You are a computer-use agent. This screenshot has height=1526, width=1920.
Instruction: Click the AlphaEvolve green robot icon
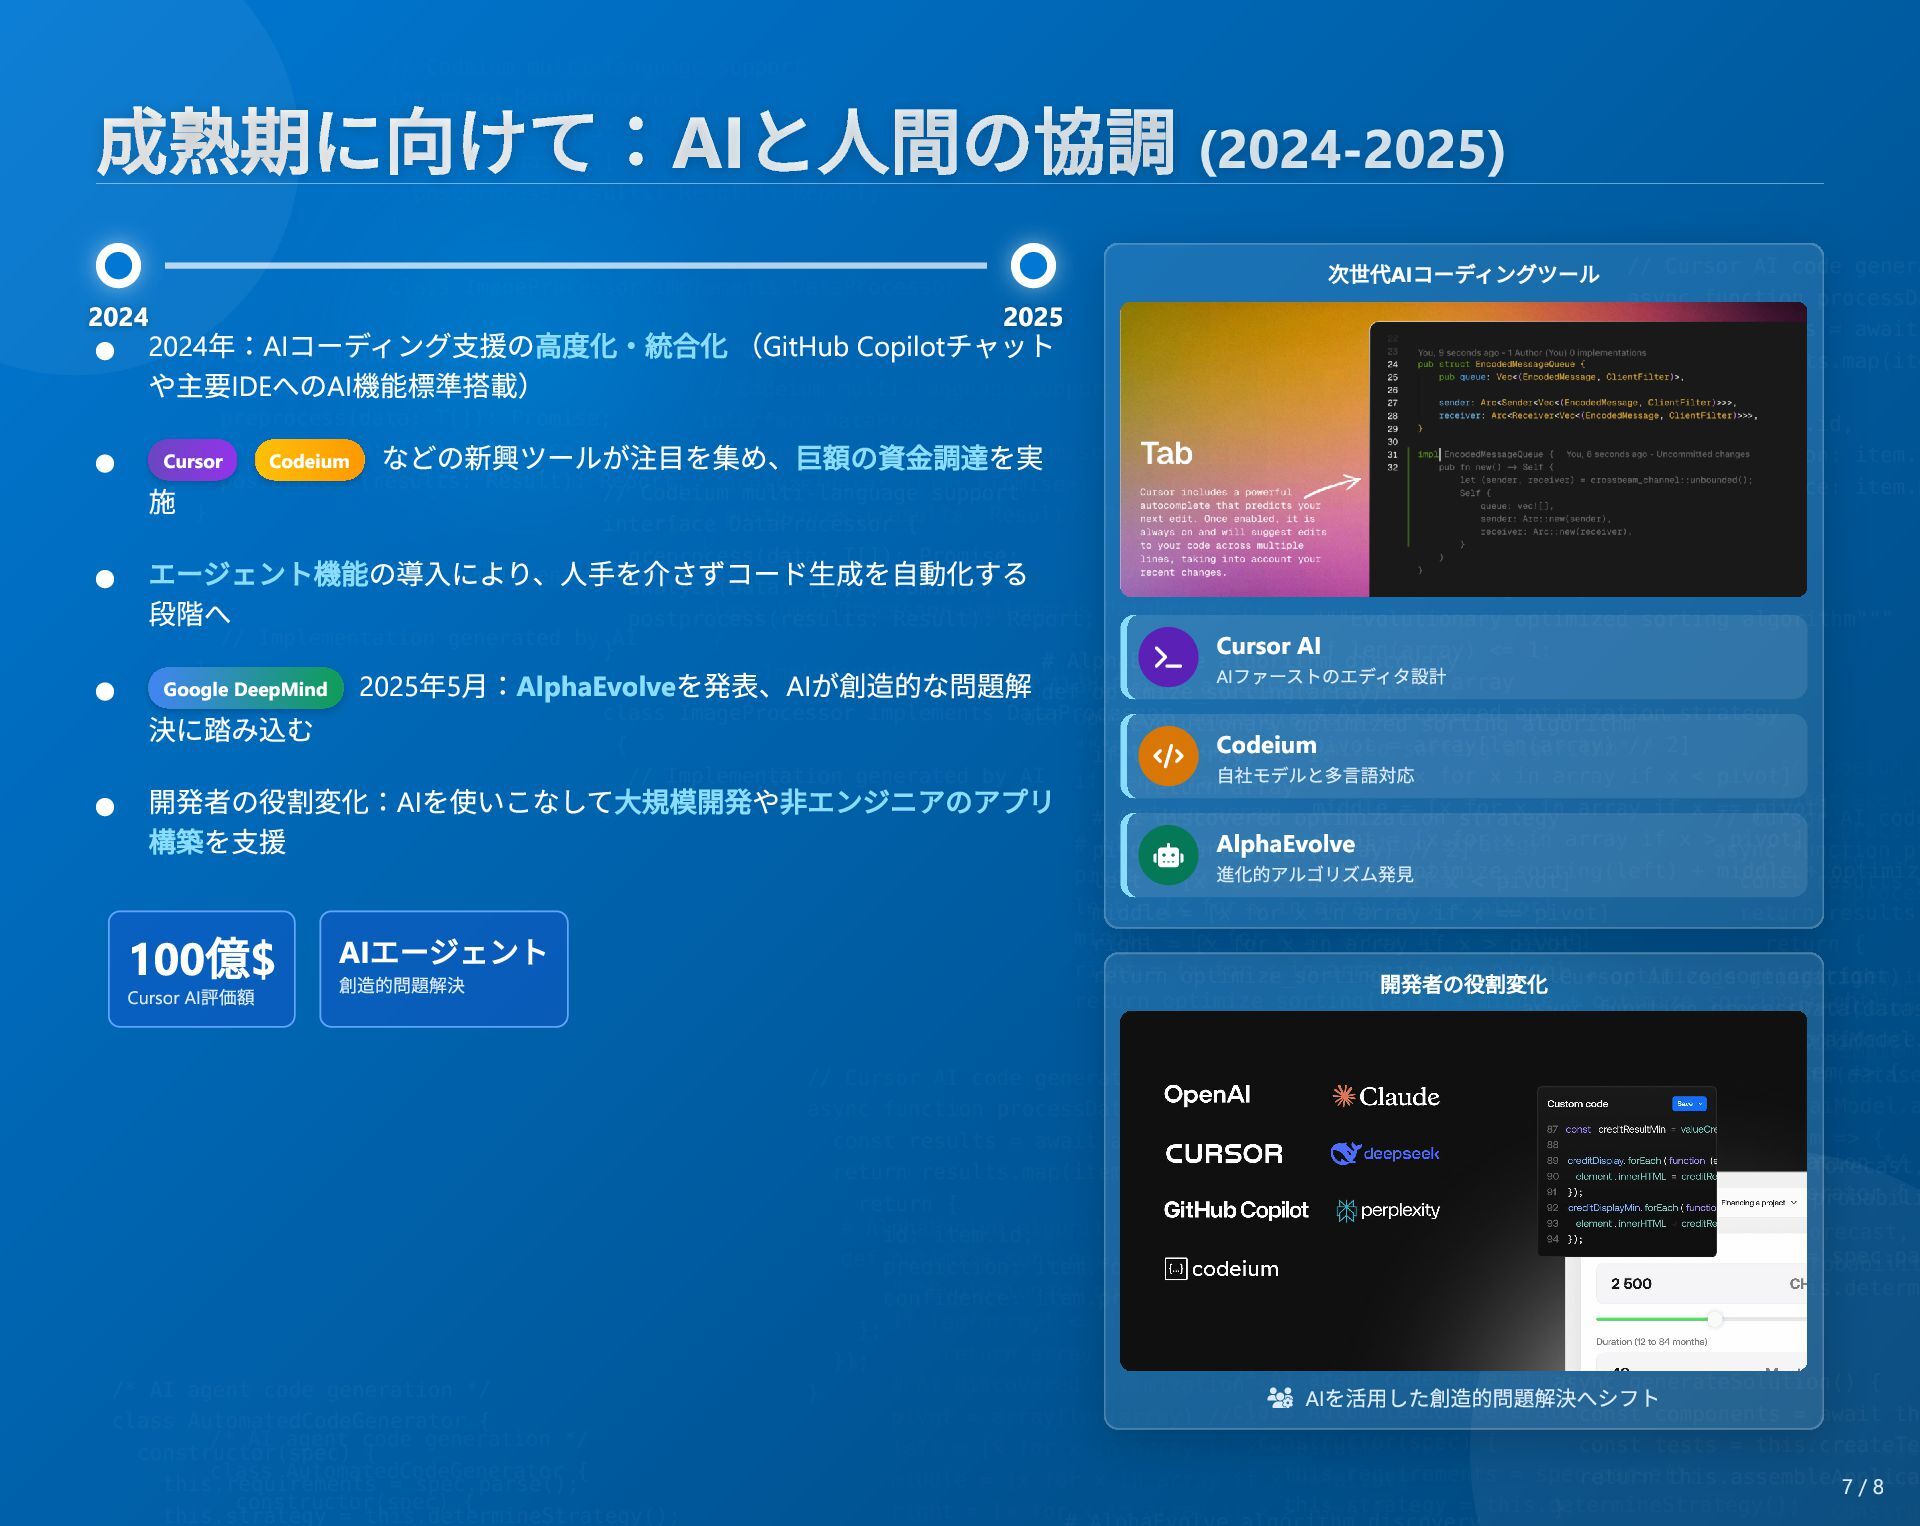click(x=1168, y=855)
